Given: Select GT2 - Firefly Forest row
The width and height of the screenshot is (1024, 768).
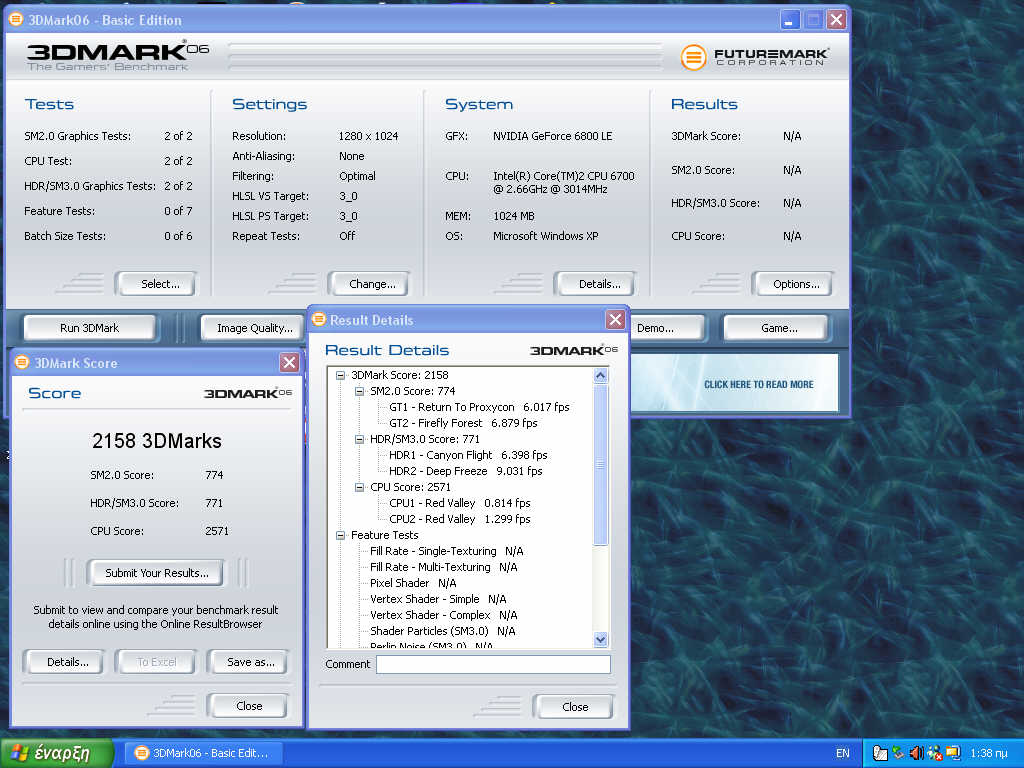Looking at the screenshot, I should [x=463, y=423].
